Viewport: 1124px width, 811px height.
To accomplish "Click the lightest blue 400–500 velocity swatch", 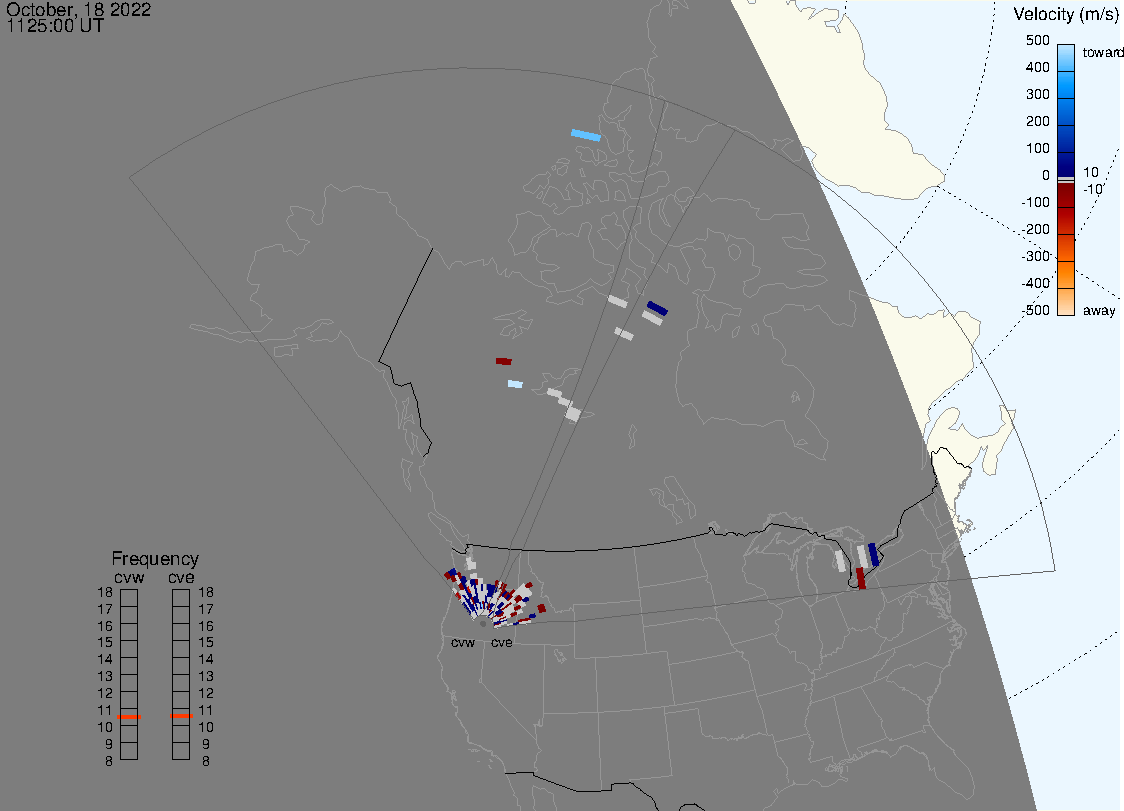I will [x=1066, y=58].
